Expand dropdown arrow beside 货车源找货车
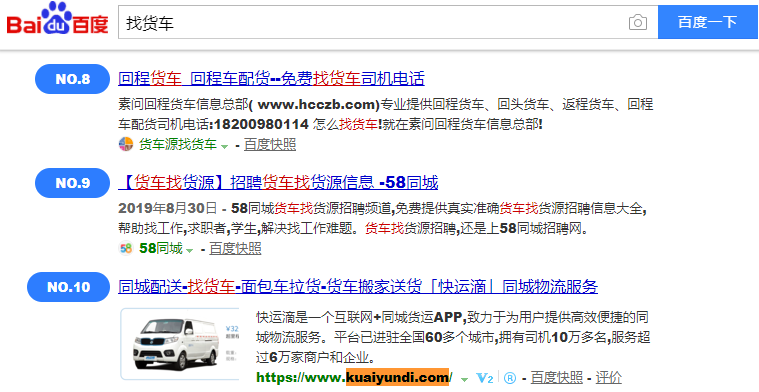The image size is (759, 392). (x=224, y=146)
